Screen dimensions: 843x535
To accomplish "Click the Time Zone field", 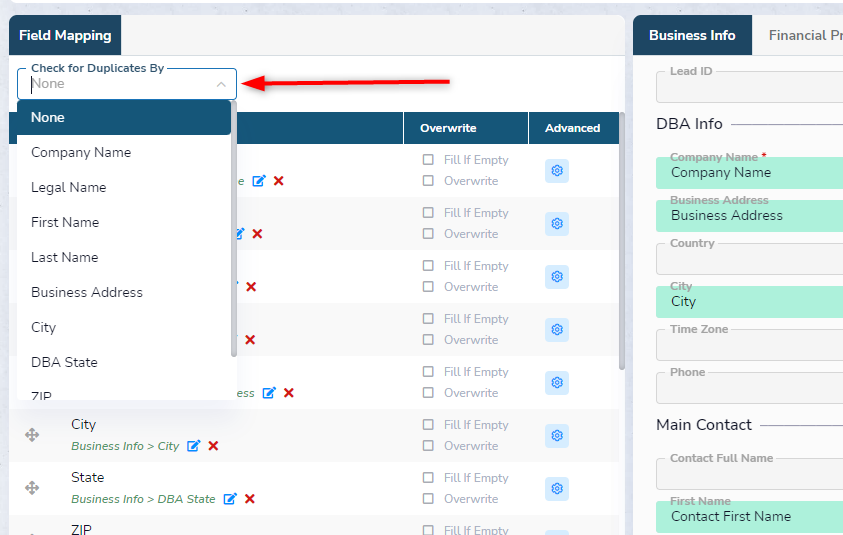I will click(x=749, y=345).
